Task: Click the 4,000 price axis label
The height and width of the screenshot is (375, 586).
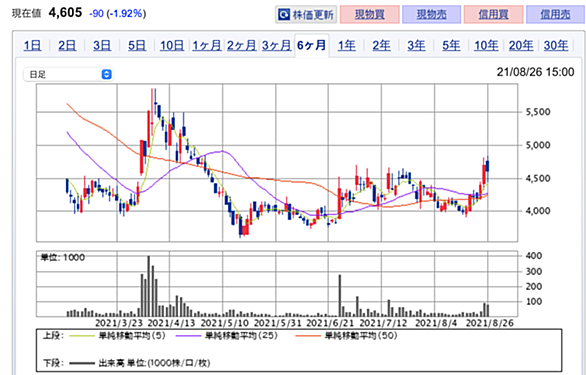Action: (x=538, y=211)
